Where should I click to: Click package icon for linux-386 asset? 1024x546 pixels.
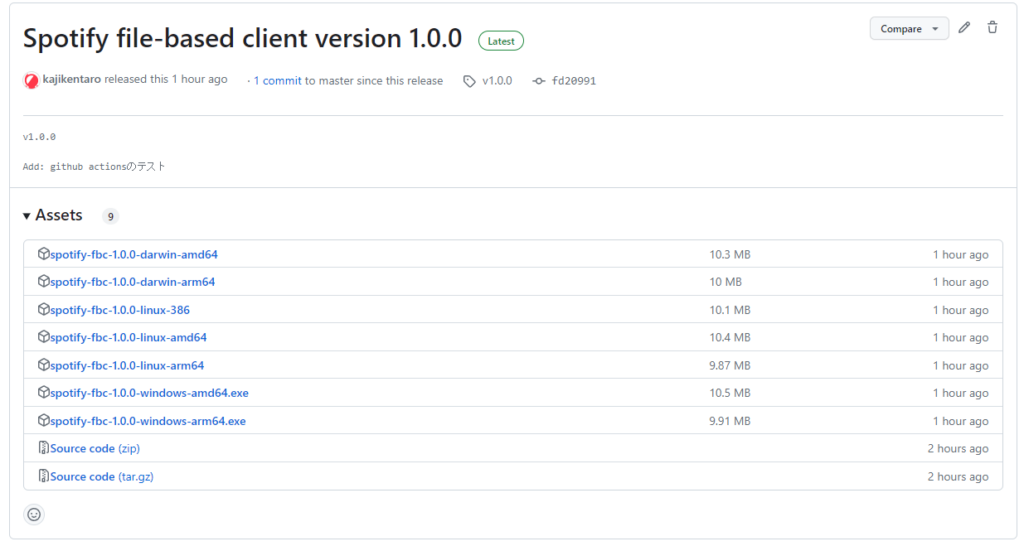[43, 309]
